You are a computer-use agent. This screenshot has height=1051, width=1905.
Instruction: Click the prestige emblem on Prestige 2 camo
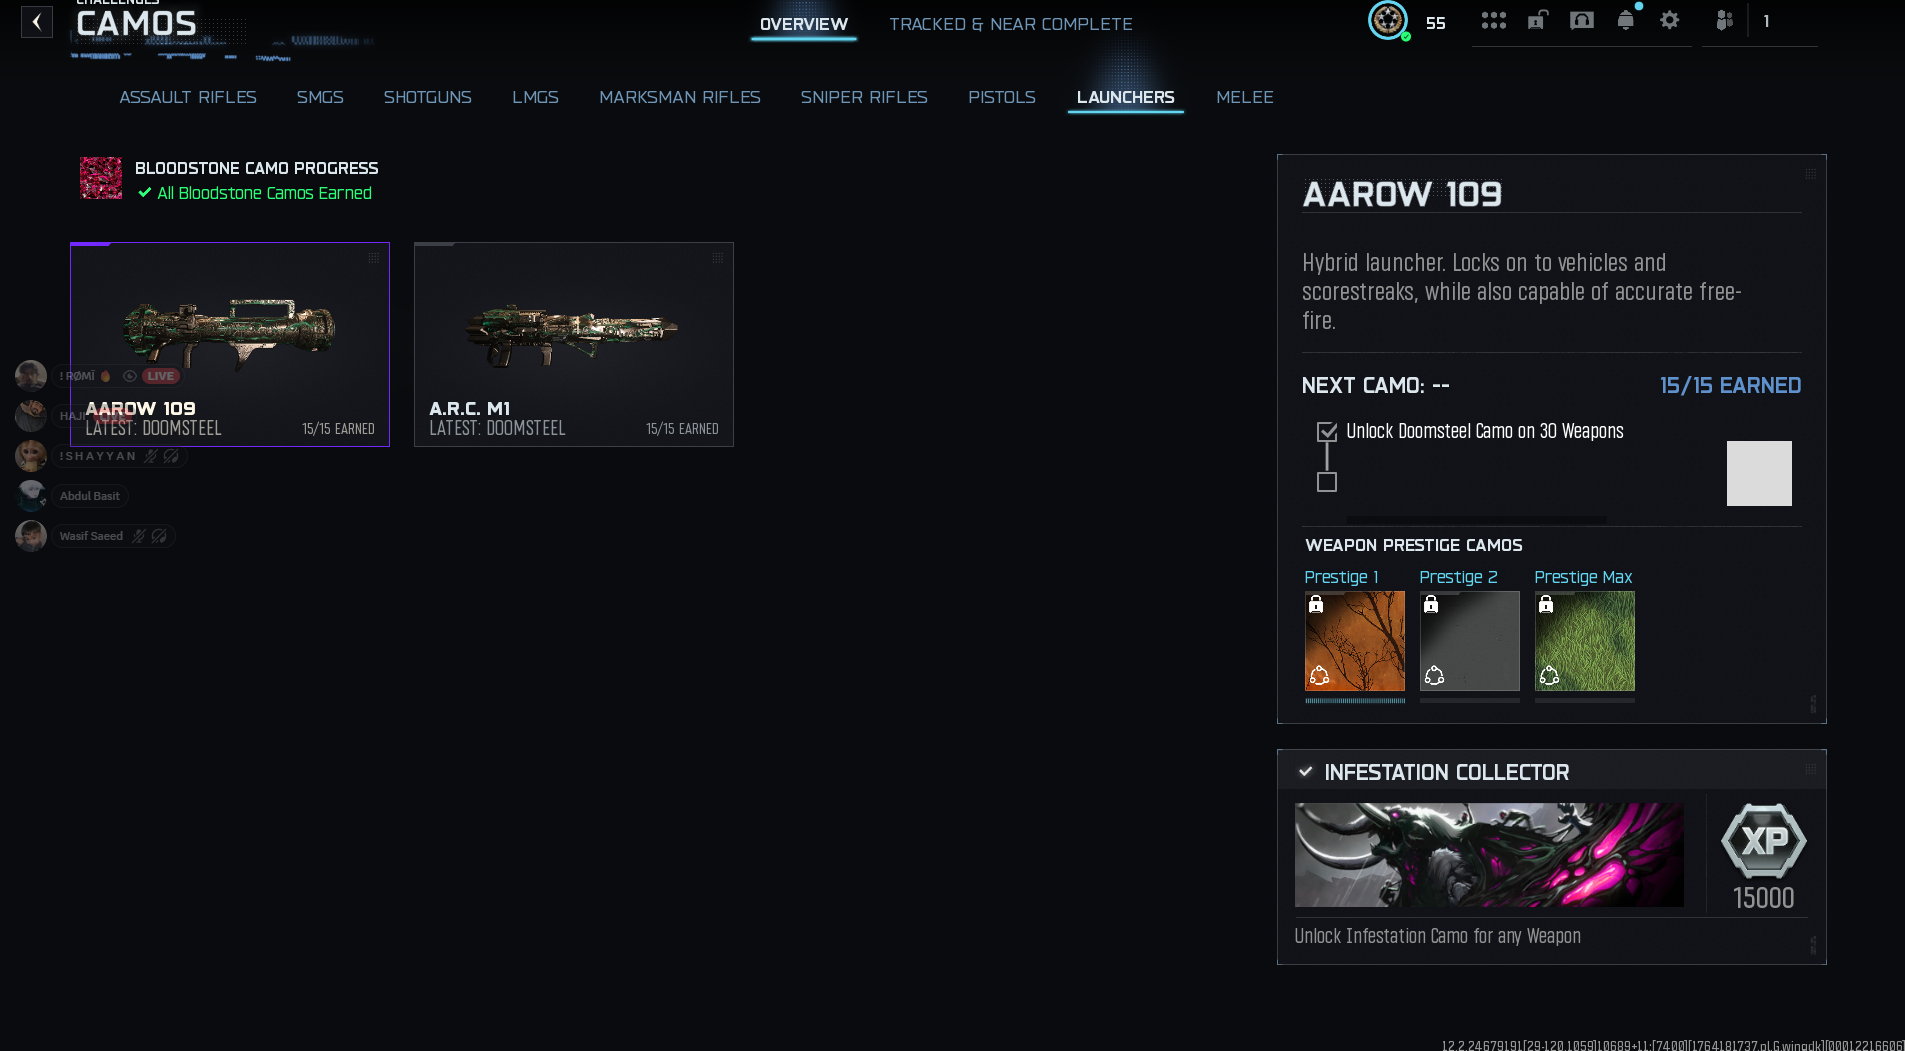(x=1435, y=676)
